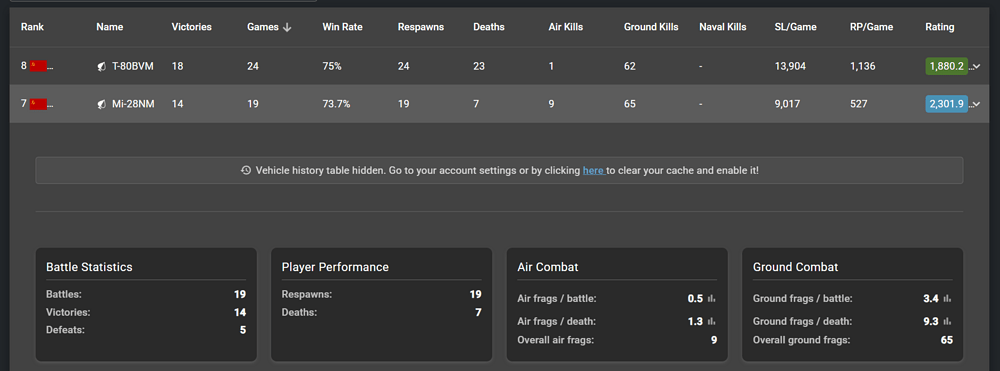Sort table by Games column header
The height and width of the screenshot is (371, 1000).
click(263, 27)
